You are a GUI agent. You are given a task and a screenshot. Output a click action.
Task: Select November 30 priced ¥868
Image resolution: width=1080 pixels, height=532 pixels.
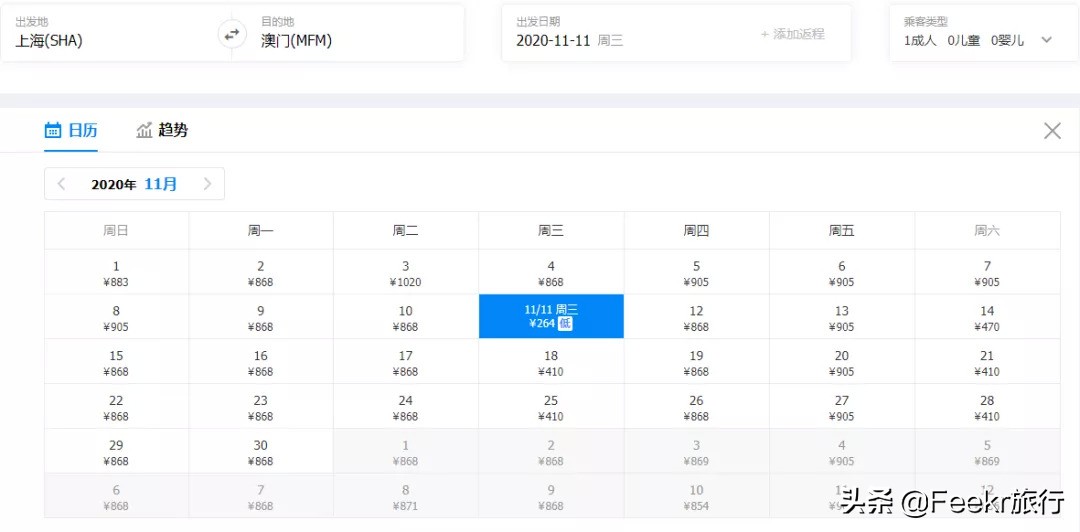tap(261, 451)
